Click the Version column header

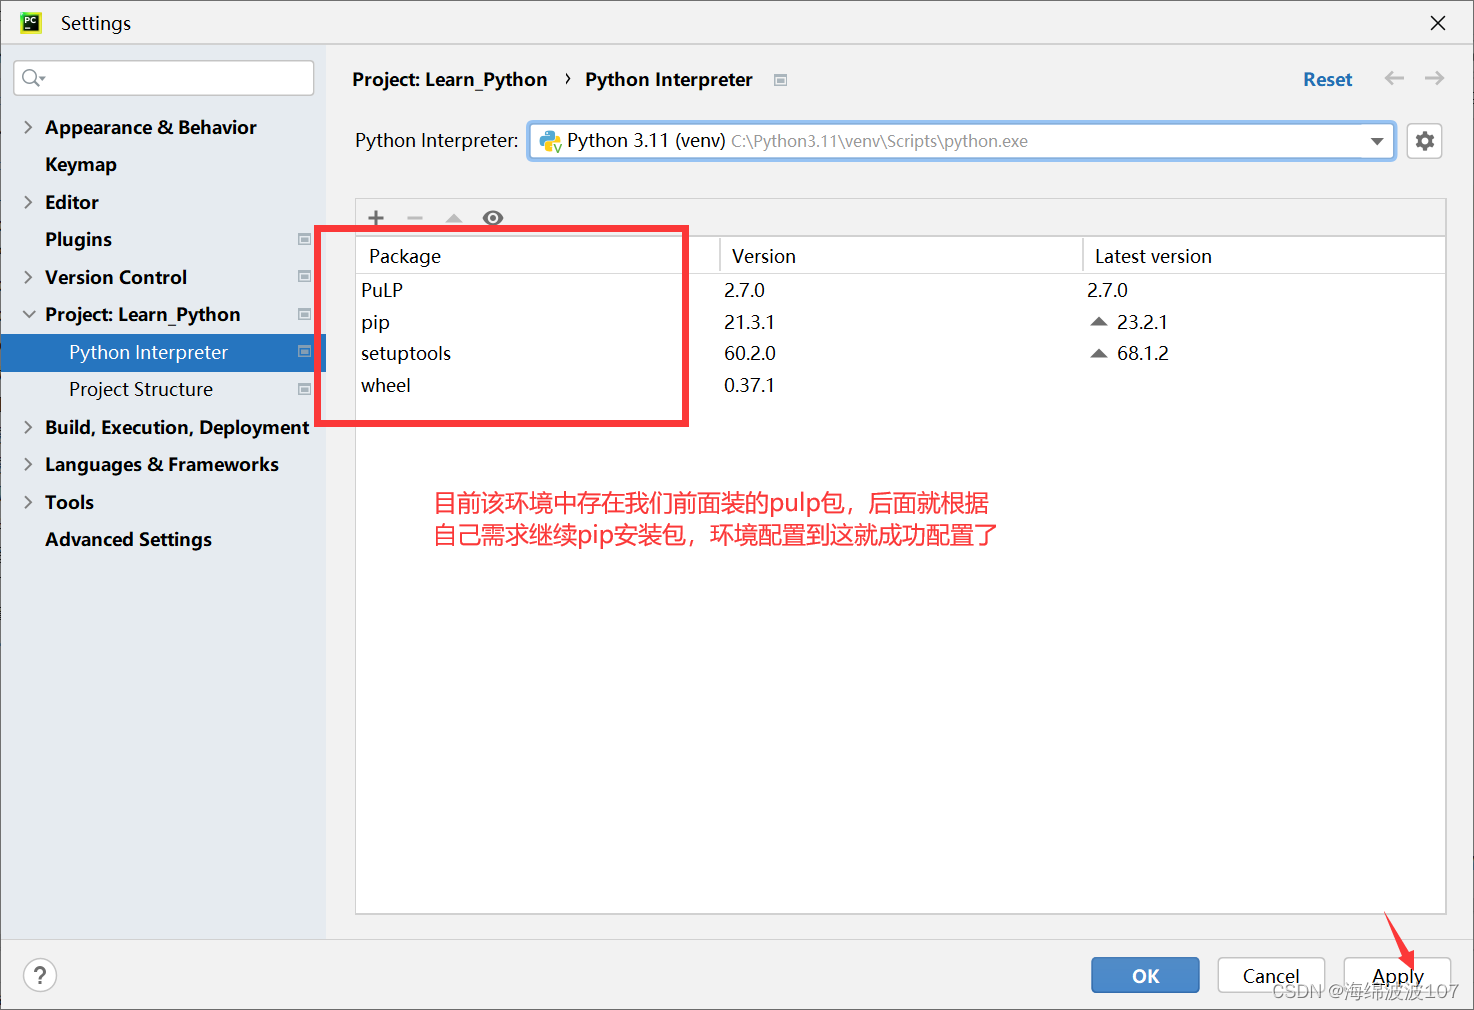coord(901,256)
